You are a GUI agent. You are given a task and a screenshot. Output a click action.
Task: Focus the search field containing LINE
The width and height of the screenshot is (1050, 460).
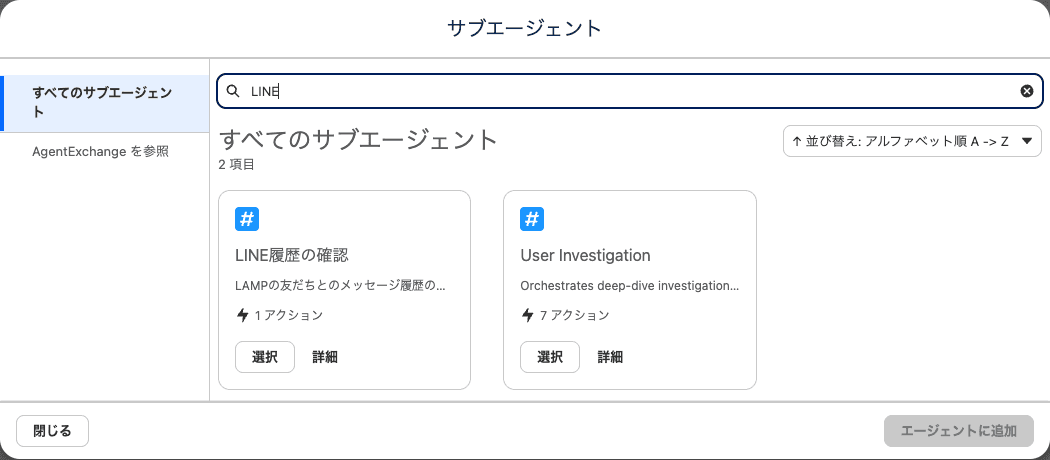pos(629,92)
